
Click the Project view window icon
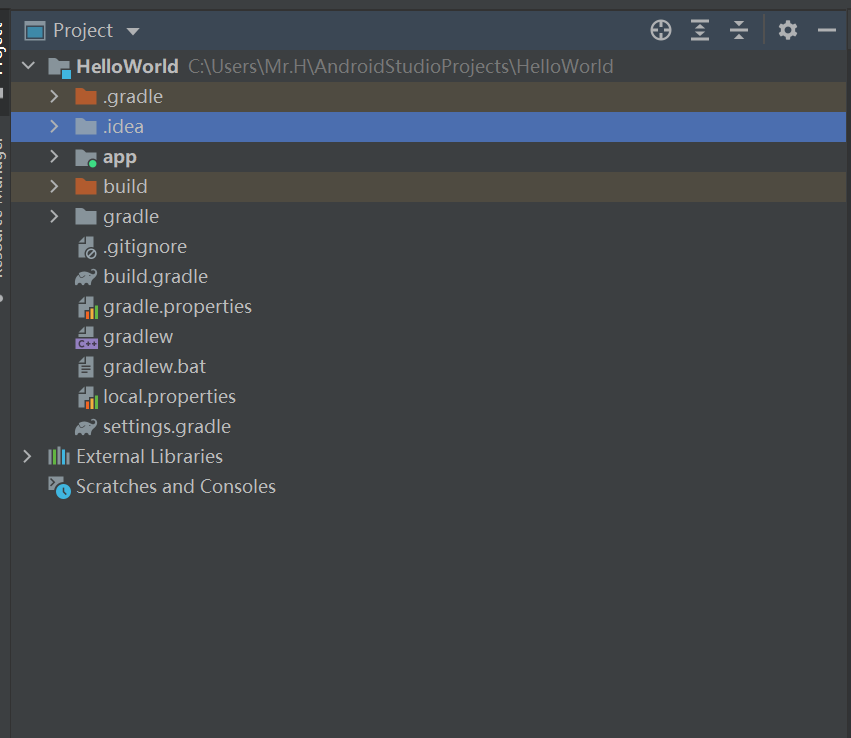[x=35, y=31]
